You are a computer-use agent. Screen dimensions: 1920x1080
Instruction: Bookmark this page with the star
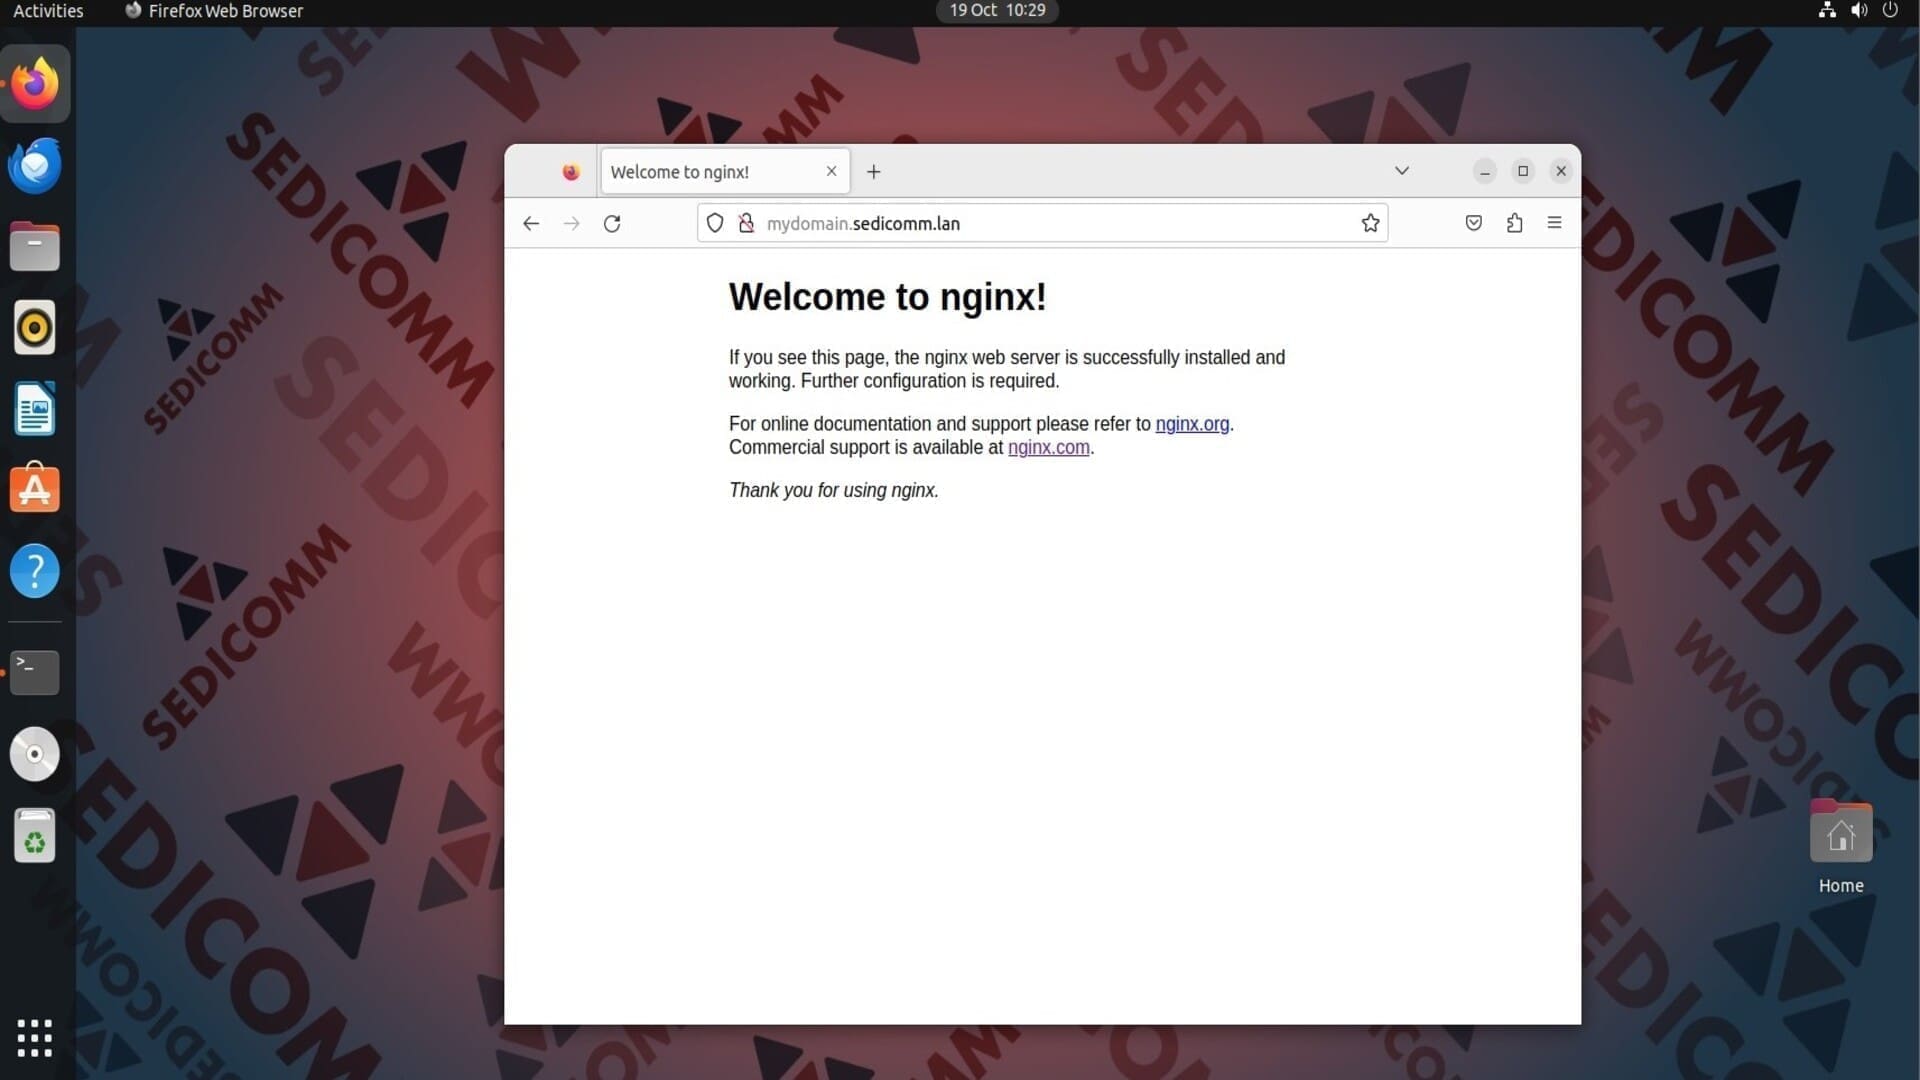pyautogui.click(x=1370, y=223)
